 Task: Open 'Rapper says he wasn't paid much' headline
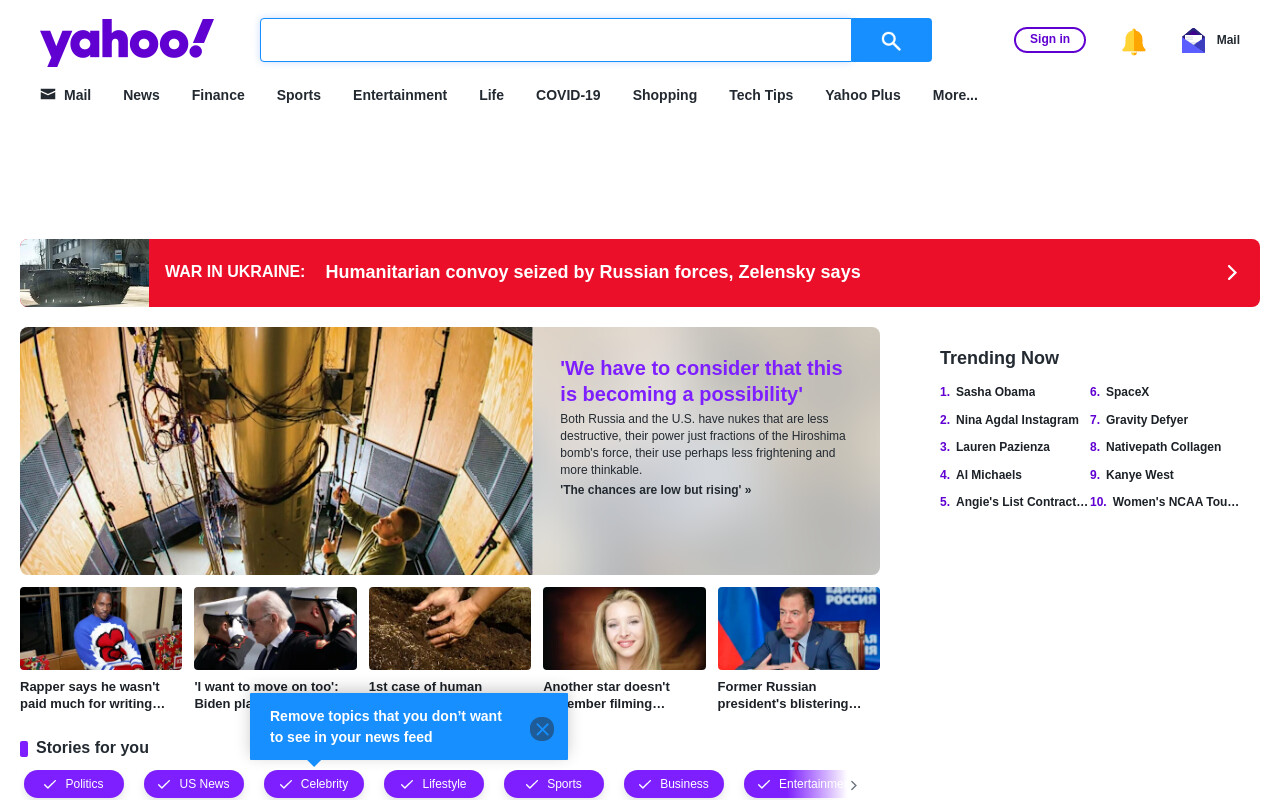tap(93, 695)
